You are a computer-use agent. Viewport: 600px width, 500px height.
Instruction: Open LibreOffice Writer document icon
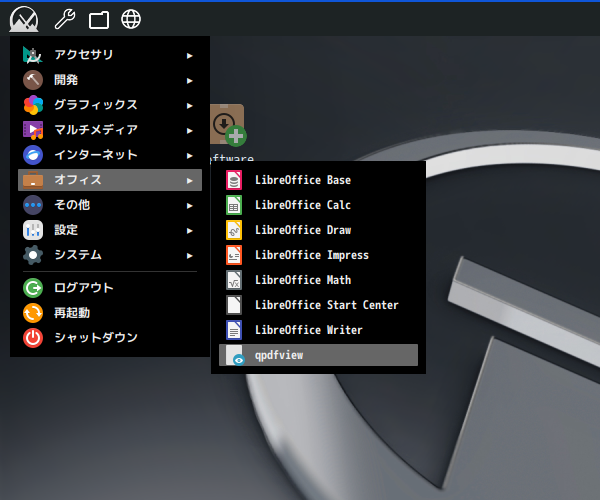point(234,330)
